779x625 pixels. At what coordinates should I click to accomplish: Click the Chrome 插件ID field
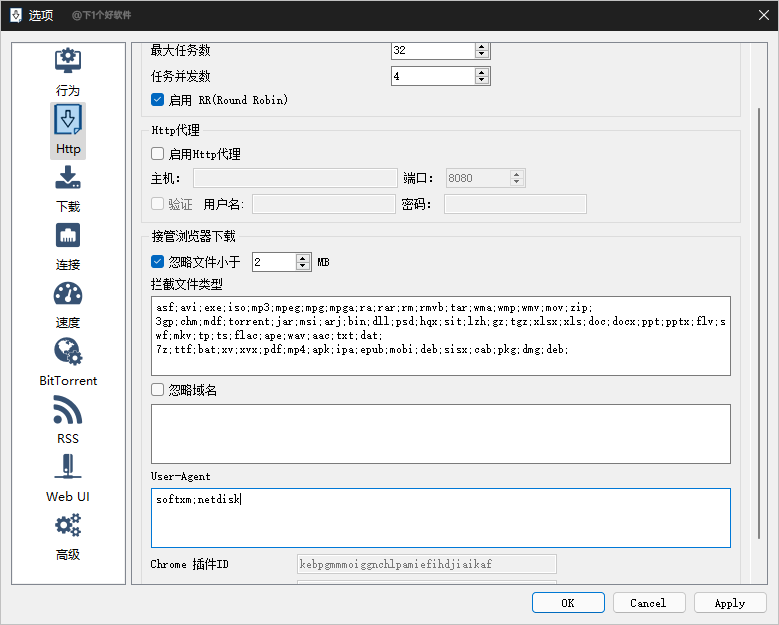tap(427, 564)
